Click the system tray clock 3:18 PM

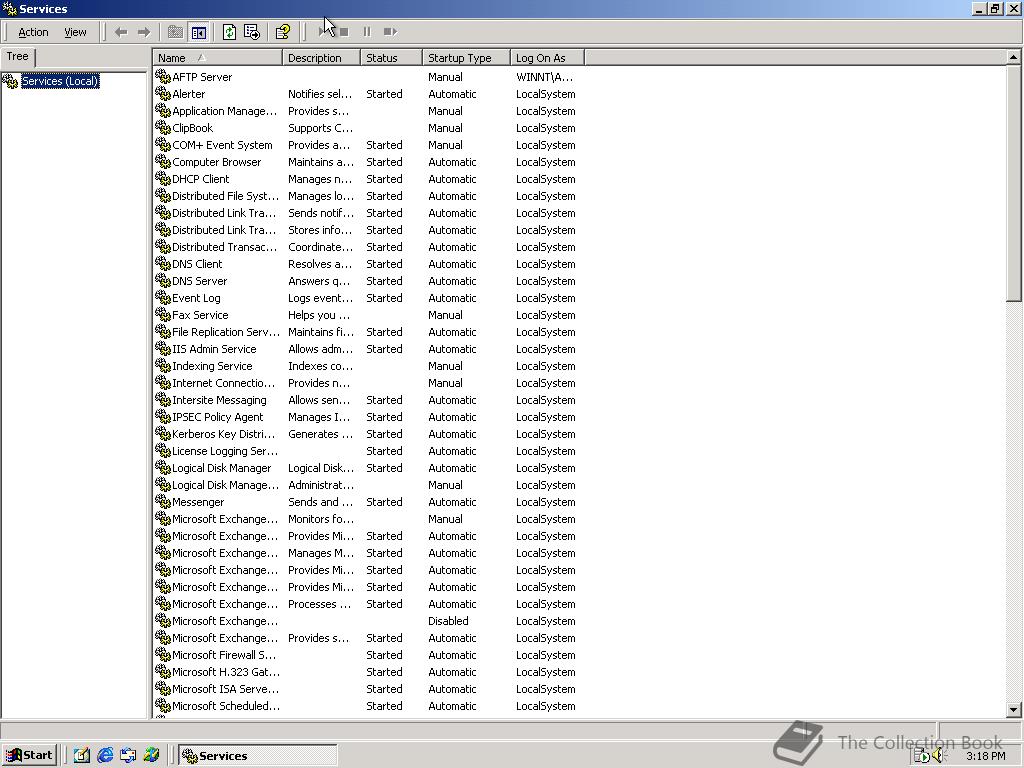tap(985, 756)
